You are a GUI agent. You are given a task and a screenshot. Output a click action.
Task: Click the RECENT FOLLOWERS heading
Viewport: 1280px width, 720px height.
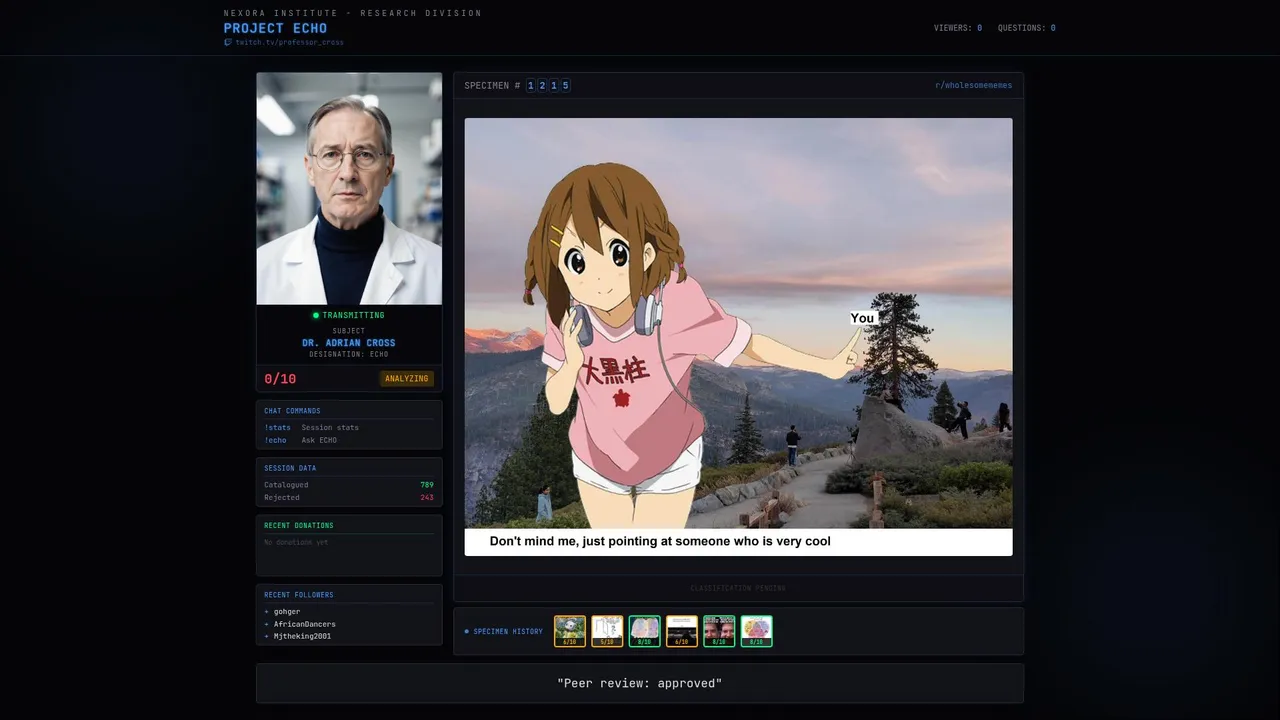tap(299, 595)
